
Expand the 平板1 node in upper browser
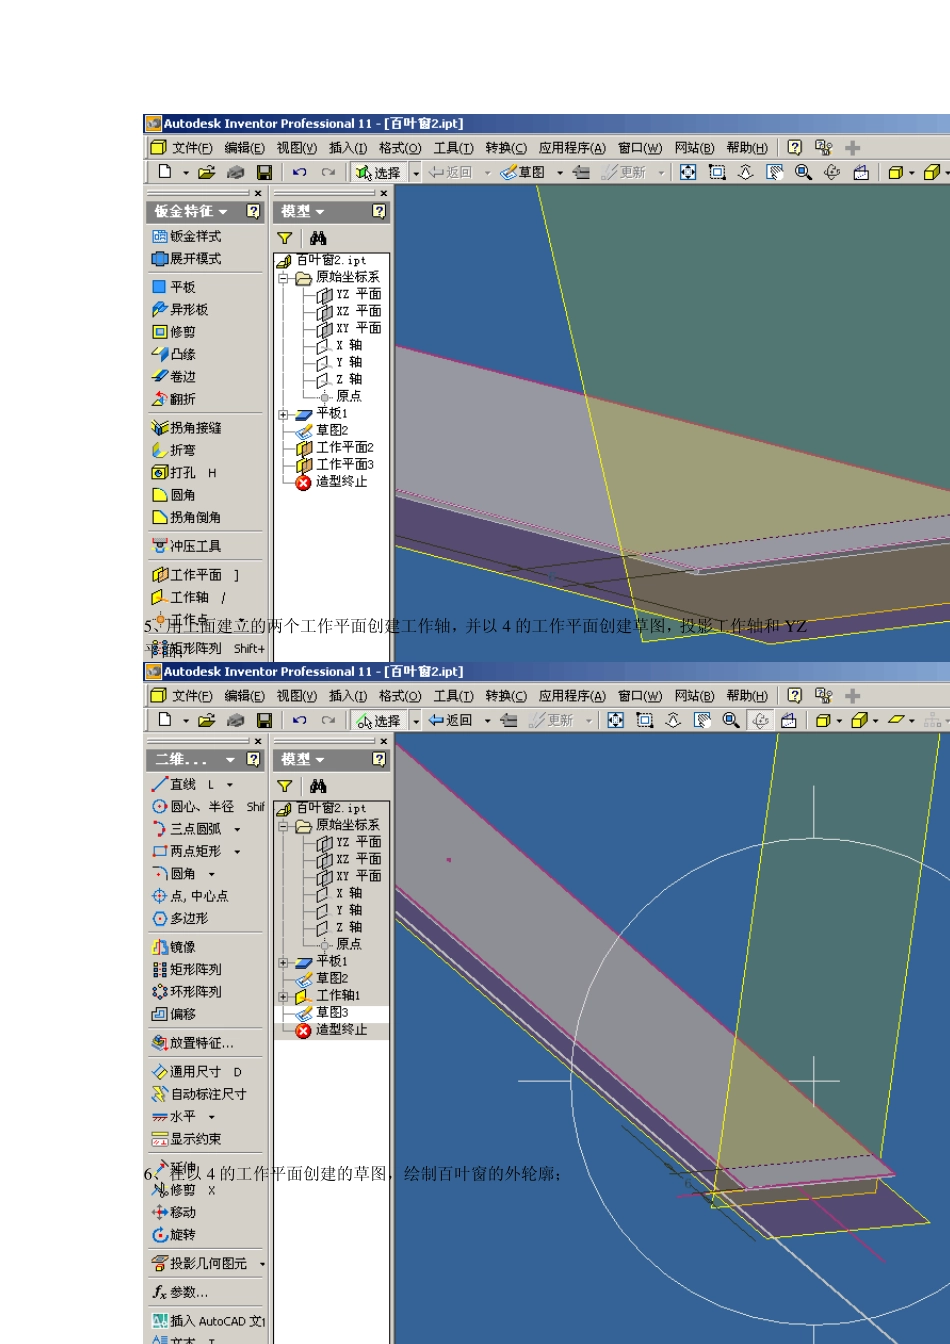point(283,414)
